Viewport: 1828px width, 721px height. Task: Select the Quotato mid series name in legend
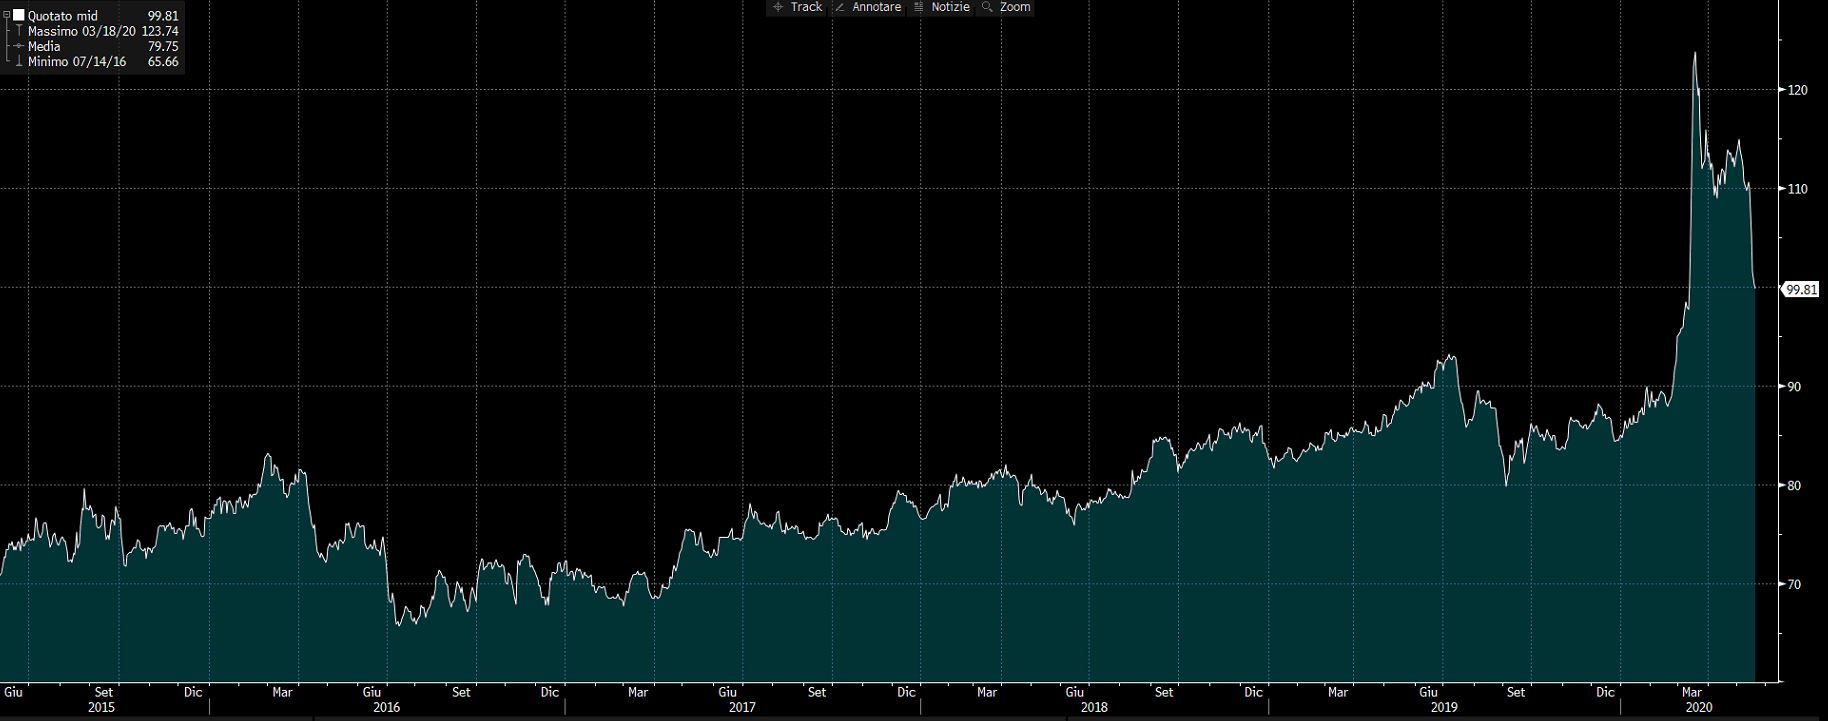click(63, 16)
